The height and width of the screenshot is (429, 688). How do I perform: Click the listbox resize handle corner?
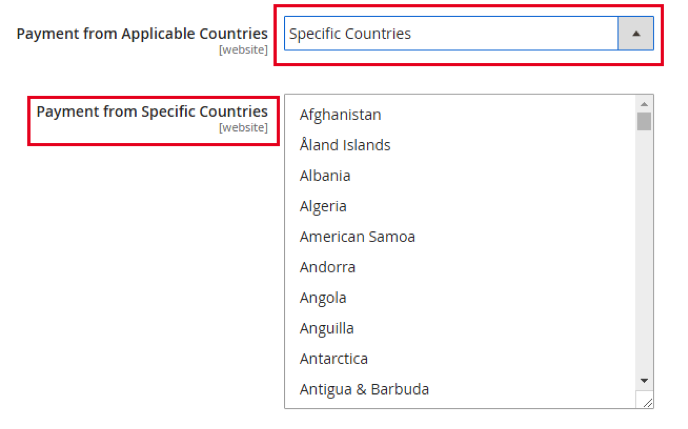tap(647, 401)
